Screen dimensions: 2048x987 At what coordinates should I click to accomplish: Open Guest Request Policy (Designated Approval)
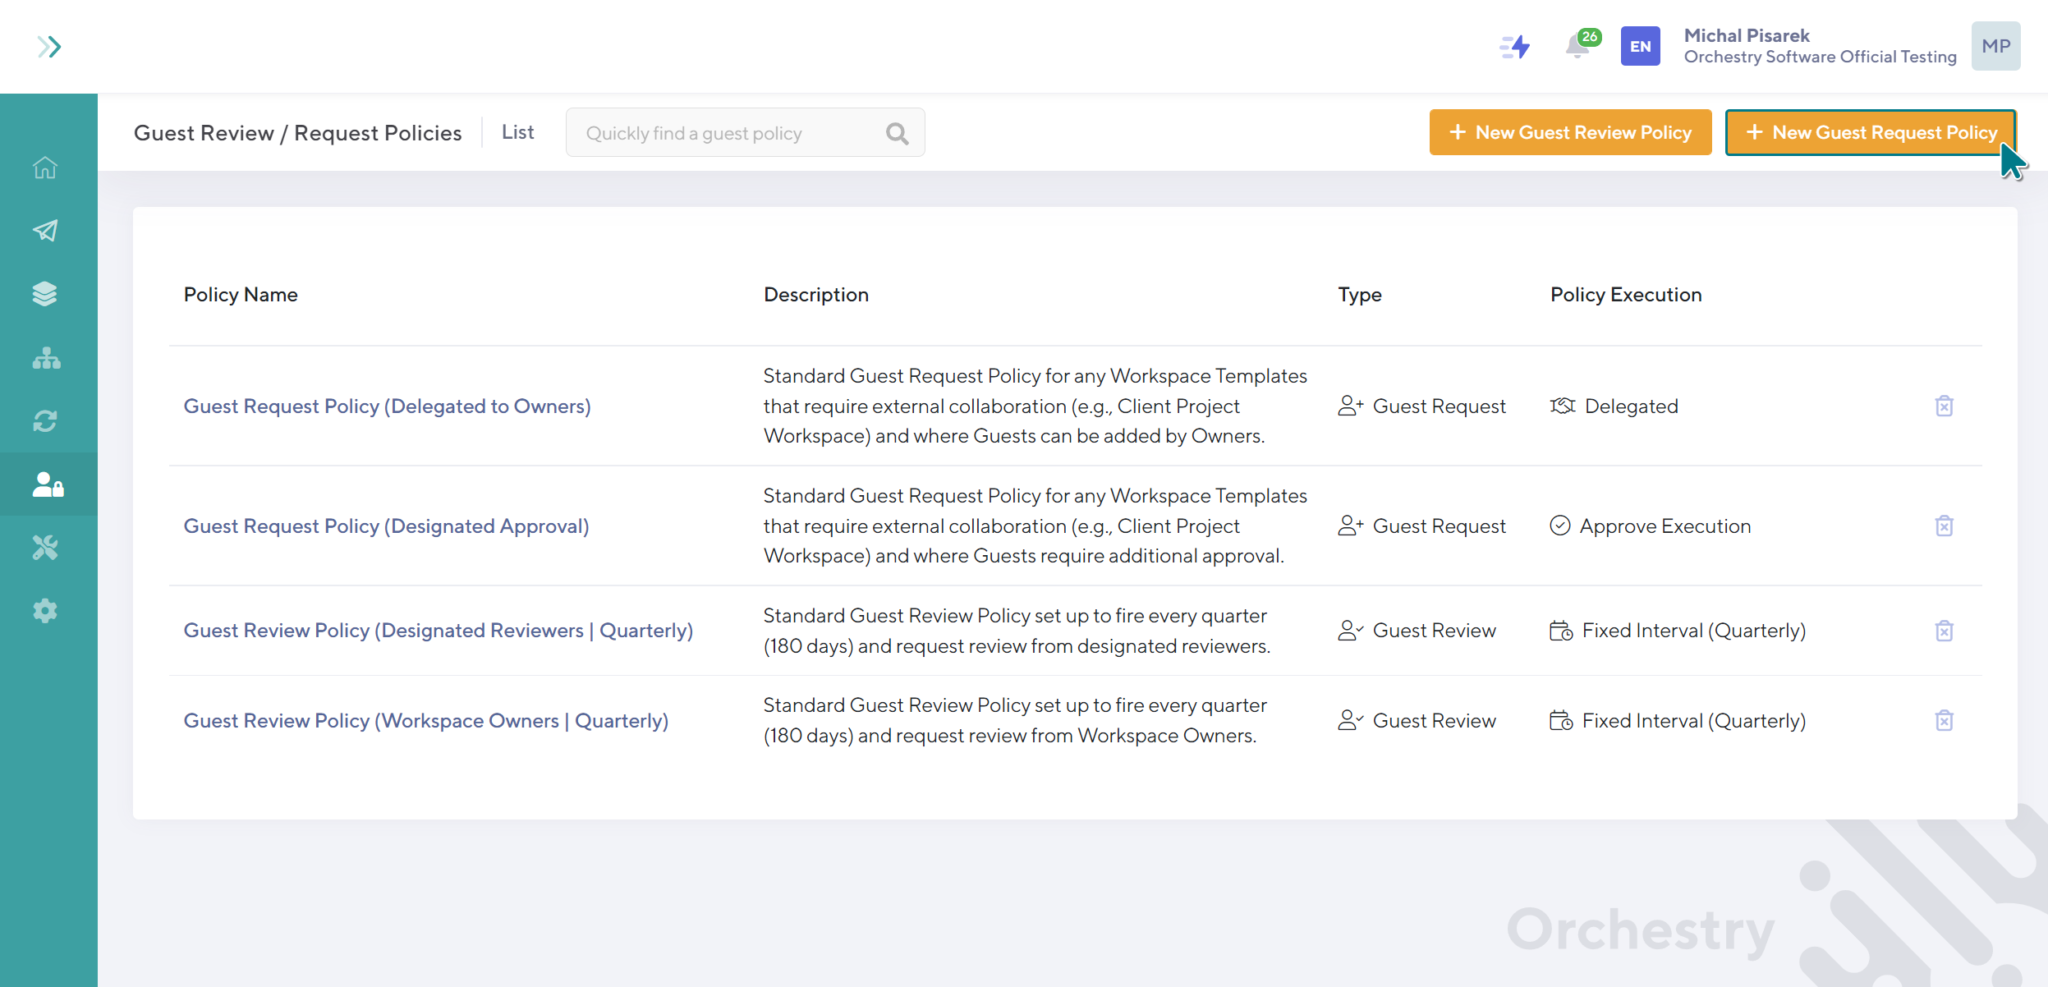pyautogui.click(x=385, y=525)
